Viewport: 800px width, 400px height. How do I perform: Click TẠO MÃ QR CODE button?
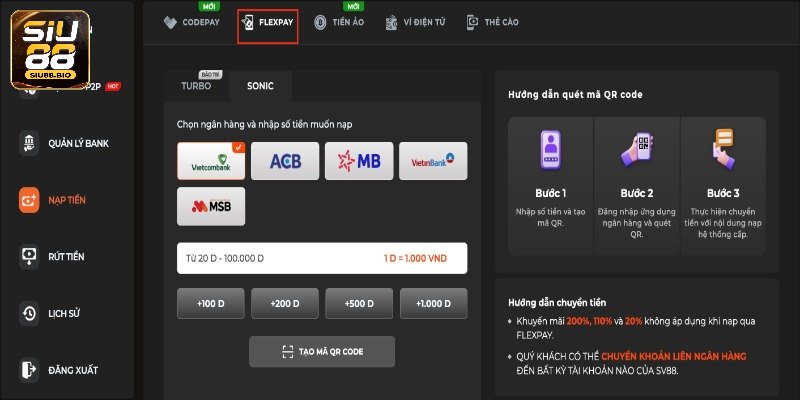[322, 352]
